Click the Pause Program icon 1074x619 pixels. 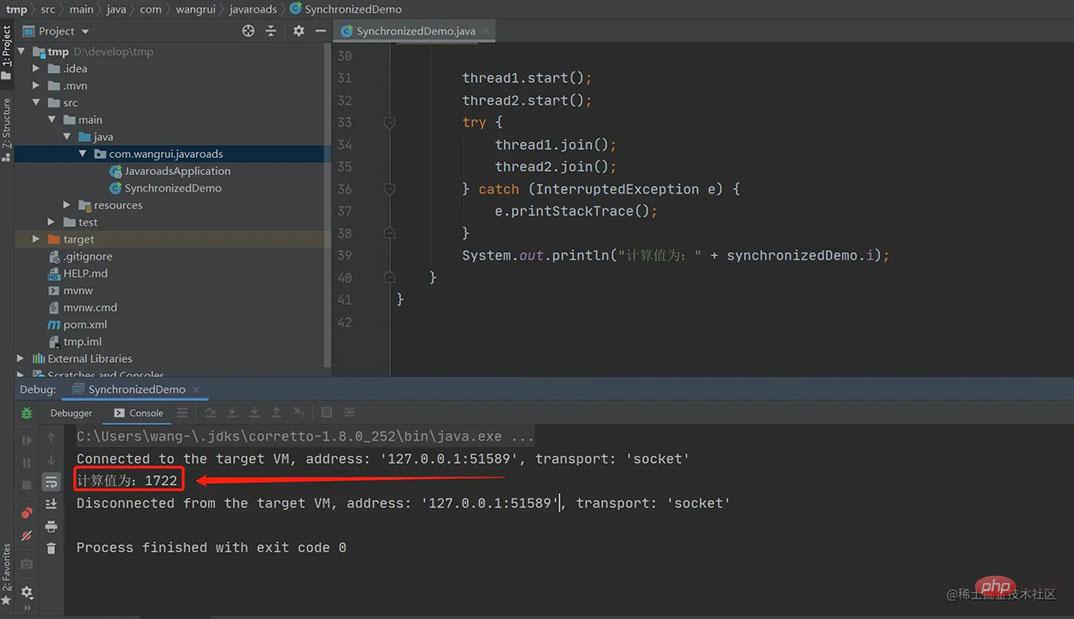coord(26,463)
